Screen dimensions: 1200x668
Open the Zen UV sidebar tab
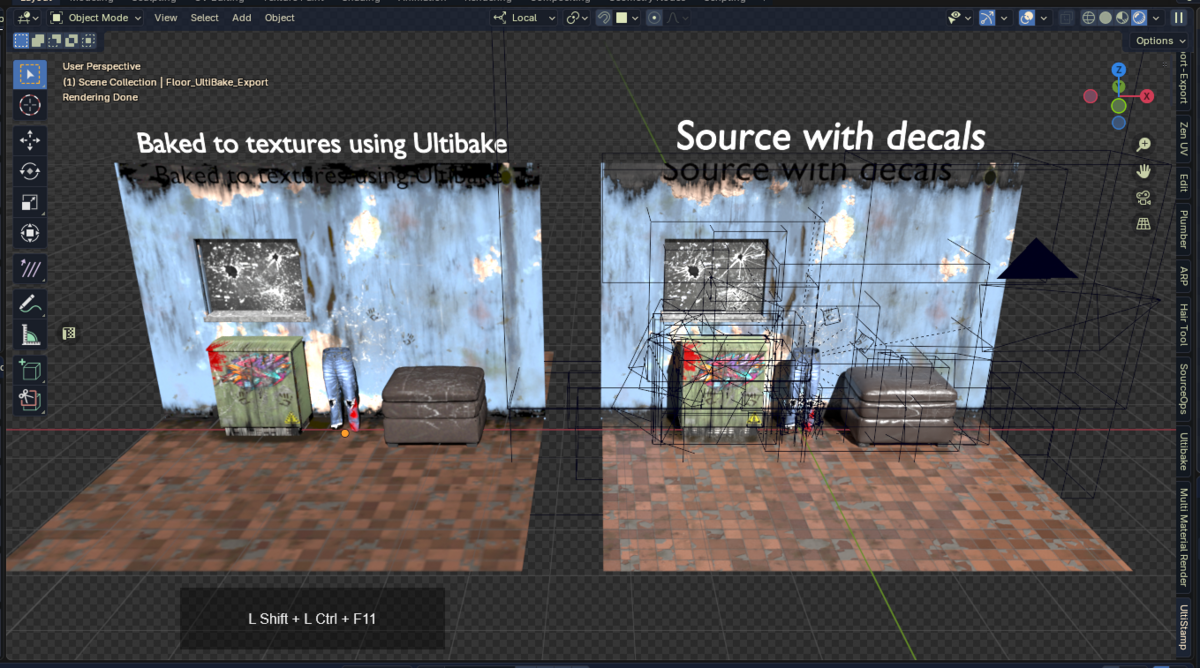tap(1185, 140)
